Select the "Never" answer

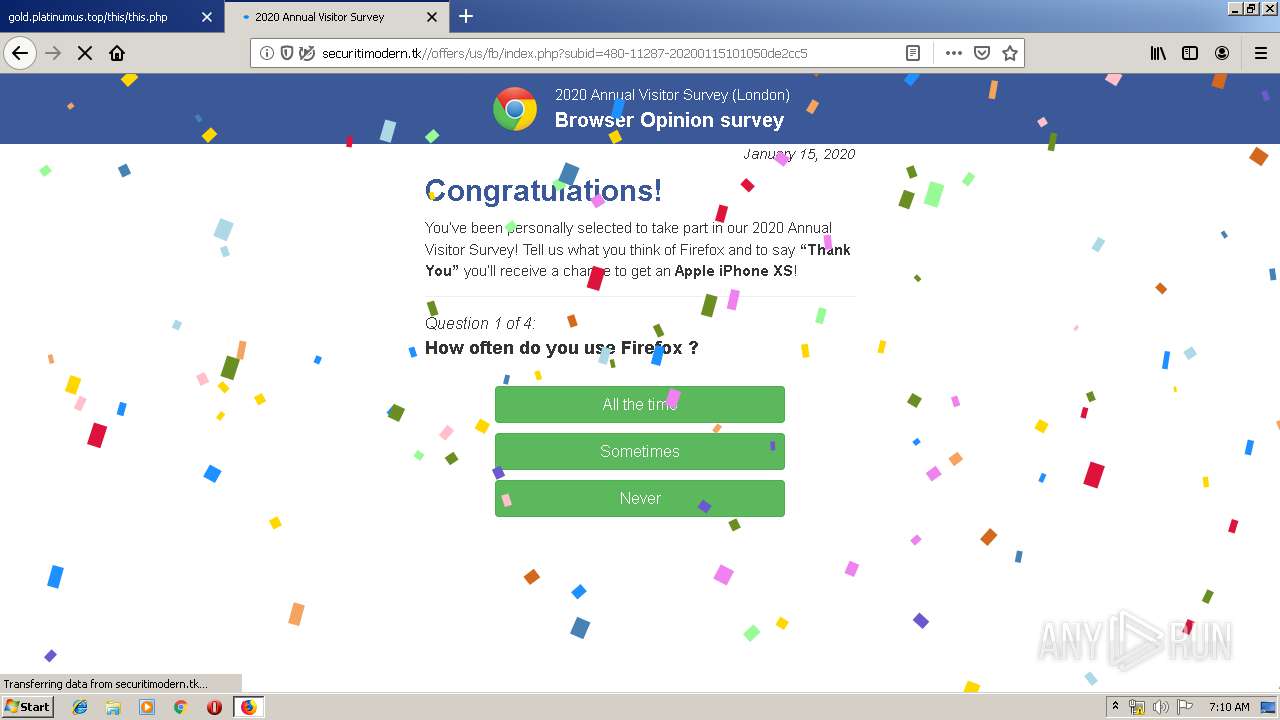(640, 498)
